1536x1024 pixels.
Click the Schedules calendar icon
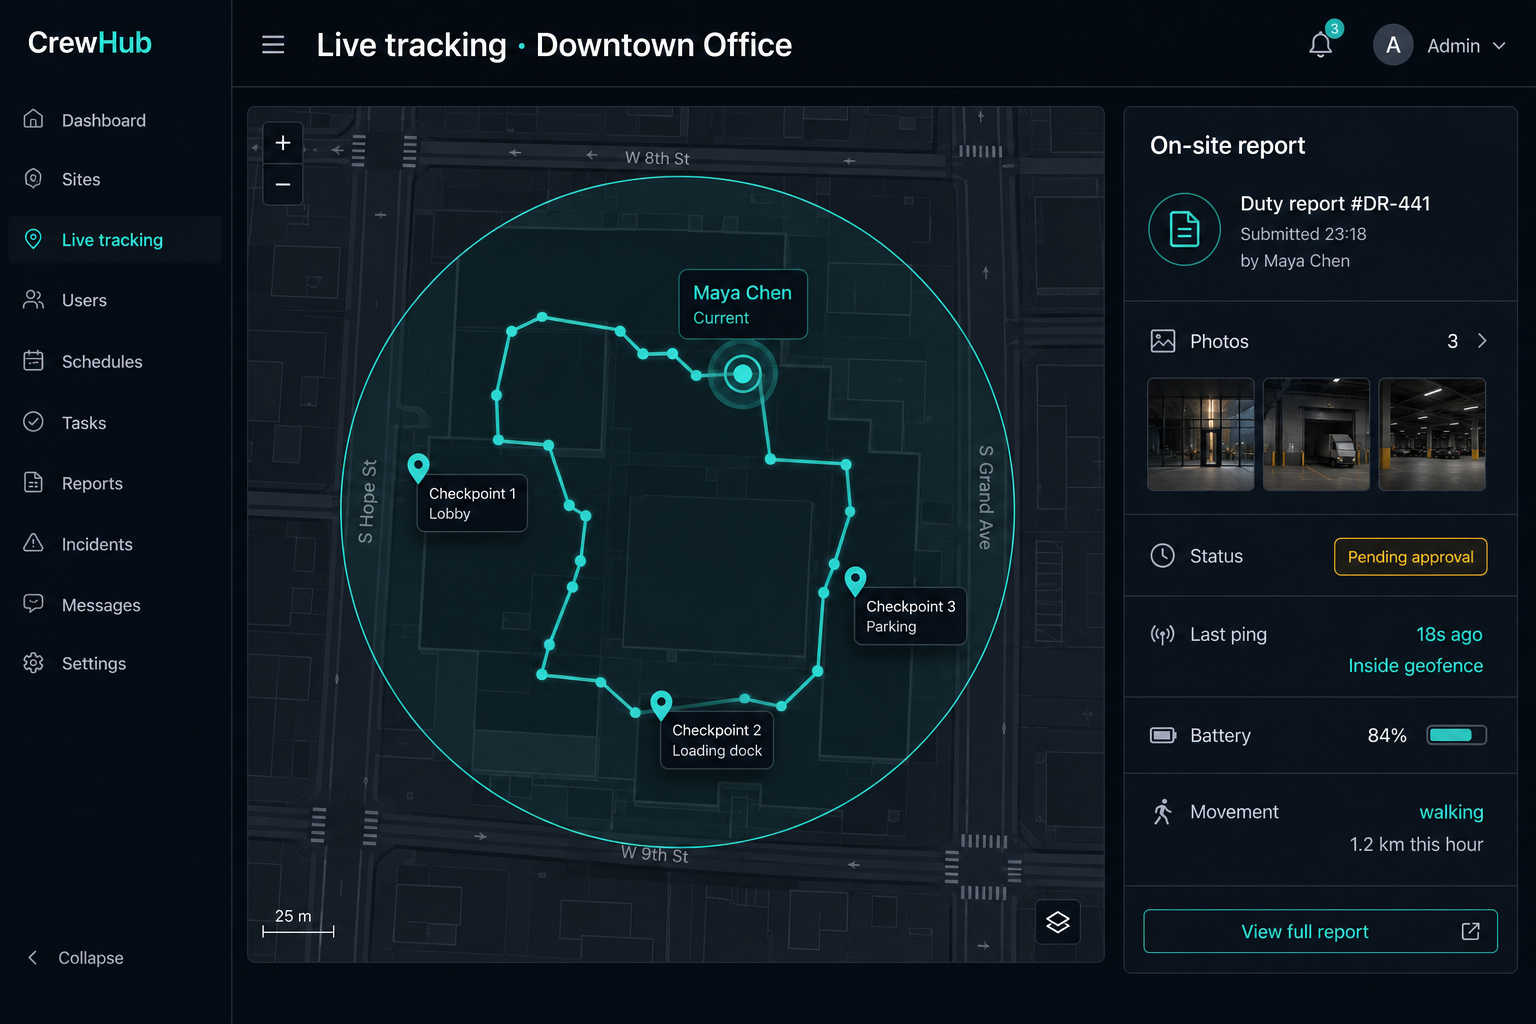coord(33,361)
